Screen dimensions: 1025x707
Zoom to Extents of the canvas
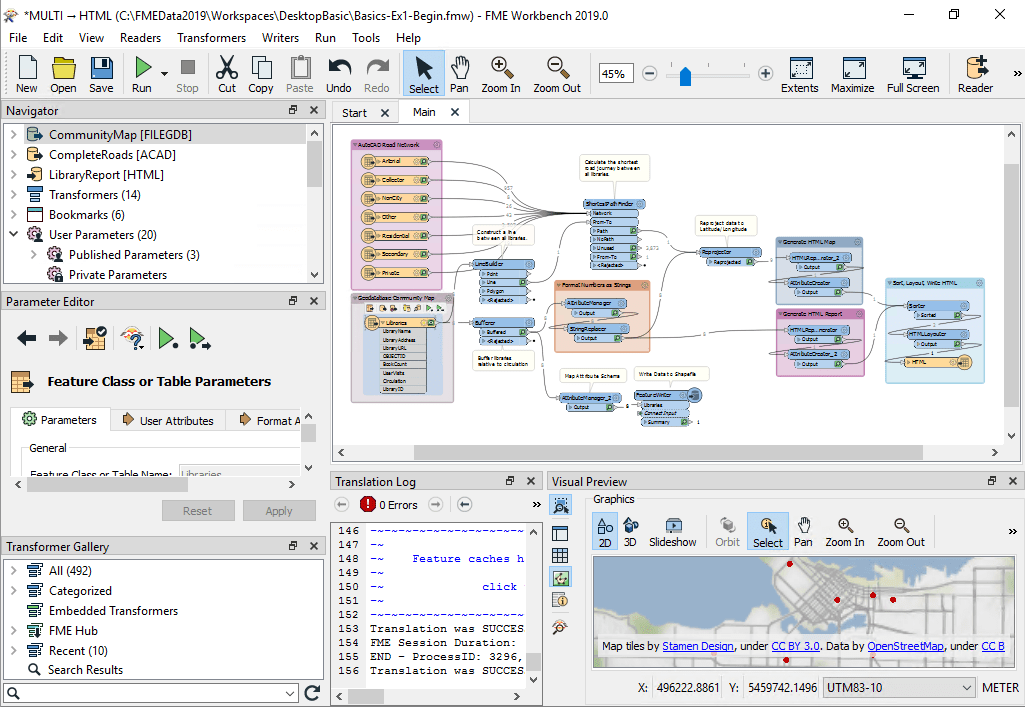(x=799, y=73)
